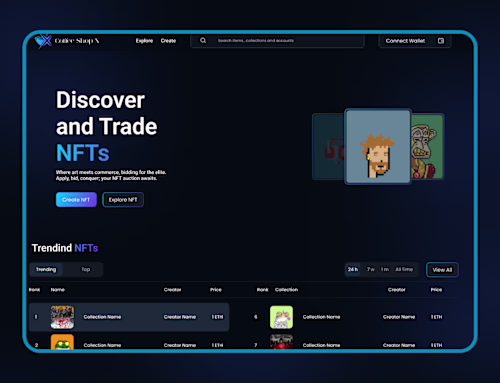Select the 7 w time filter

click(x=371, y=269)
